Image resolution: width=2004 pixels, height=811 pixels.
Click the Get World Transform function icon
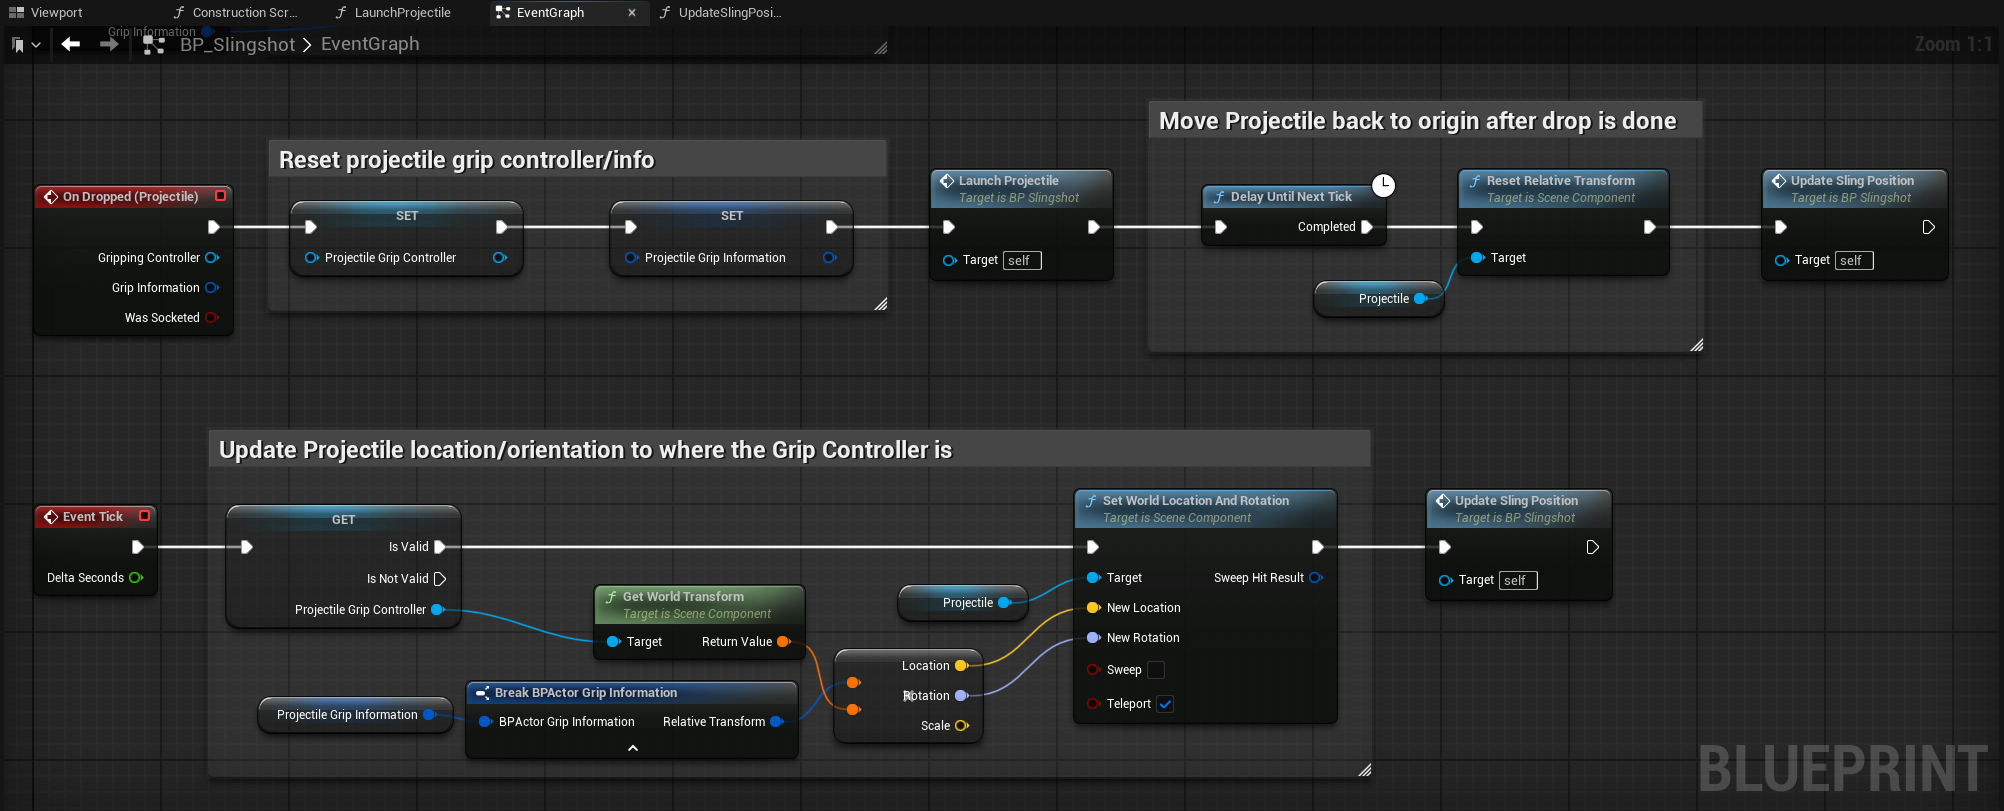click(611, 597)
